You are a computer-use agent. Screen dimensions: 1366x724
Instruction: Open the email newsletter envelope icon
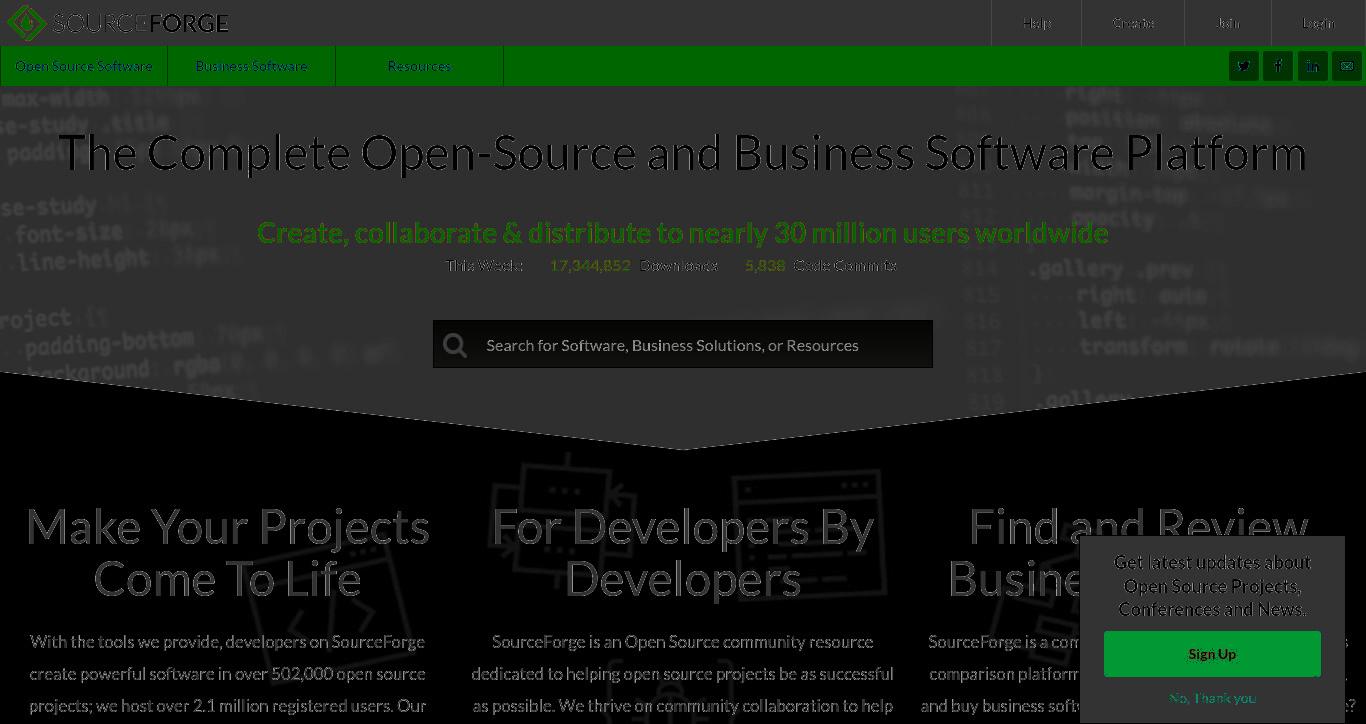pos(1346,66)
